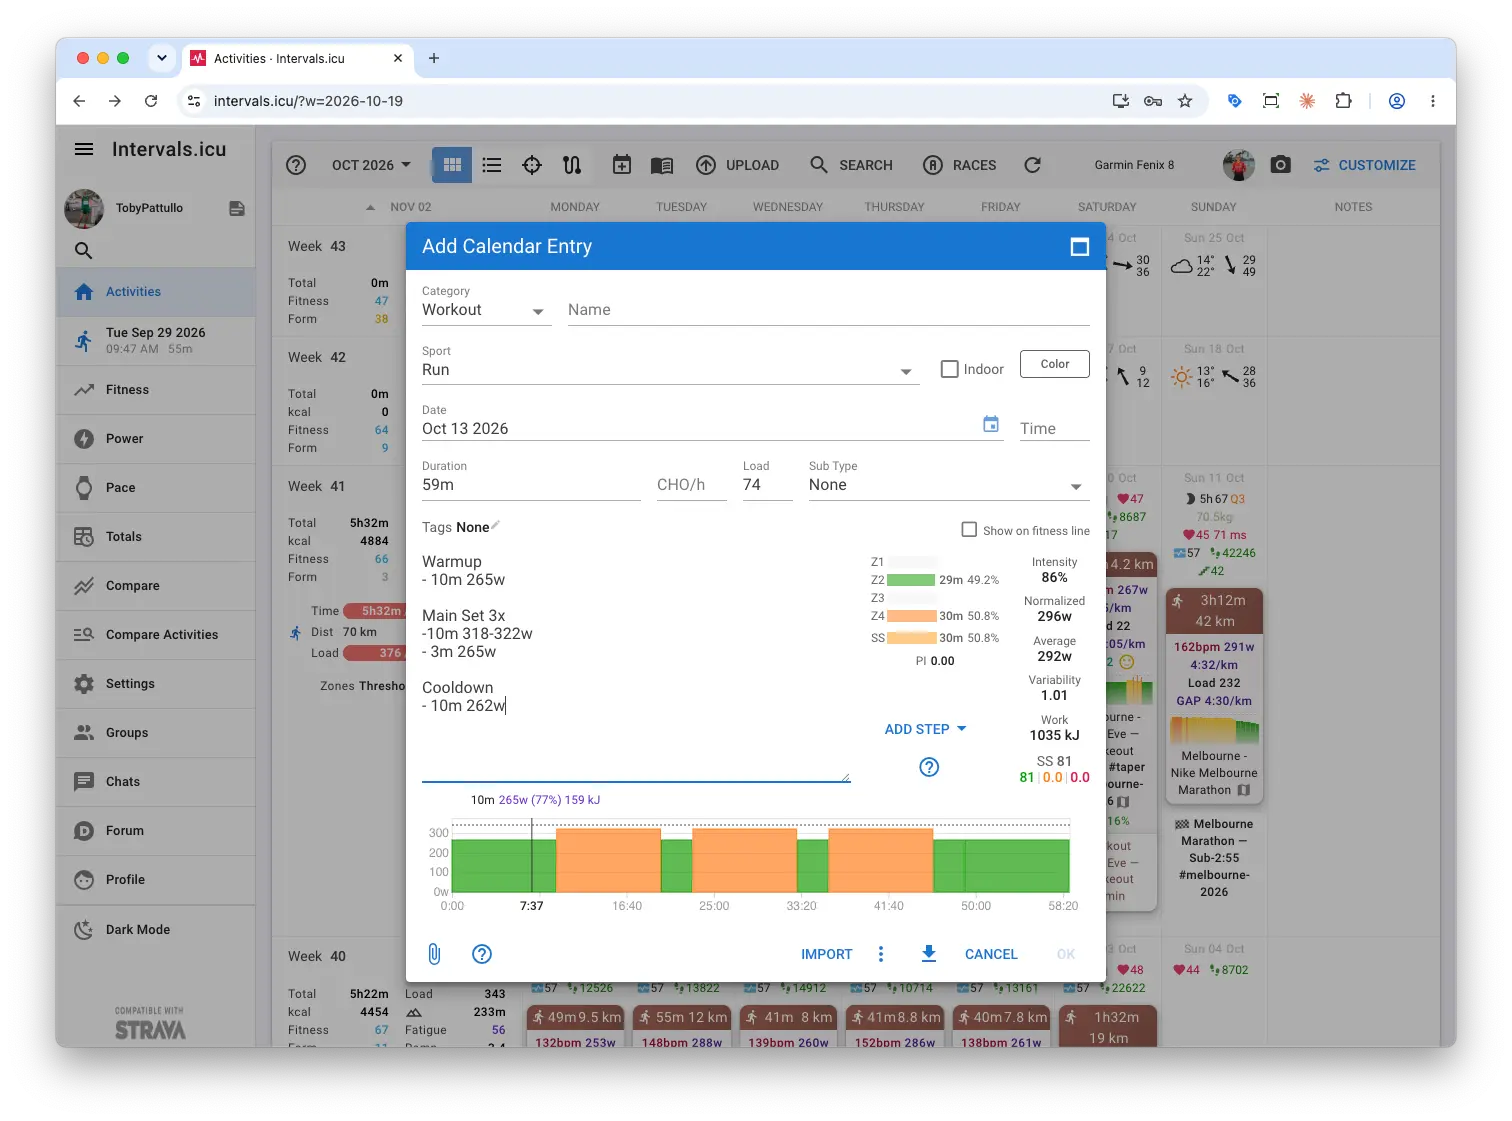
Task: Download the workout file with the download icon
Action: 929,954
